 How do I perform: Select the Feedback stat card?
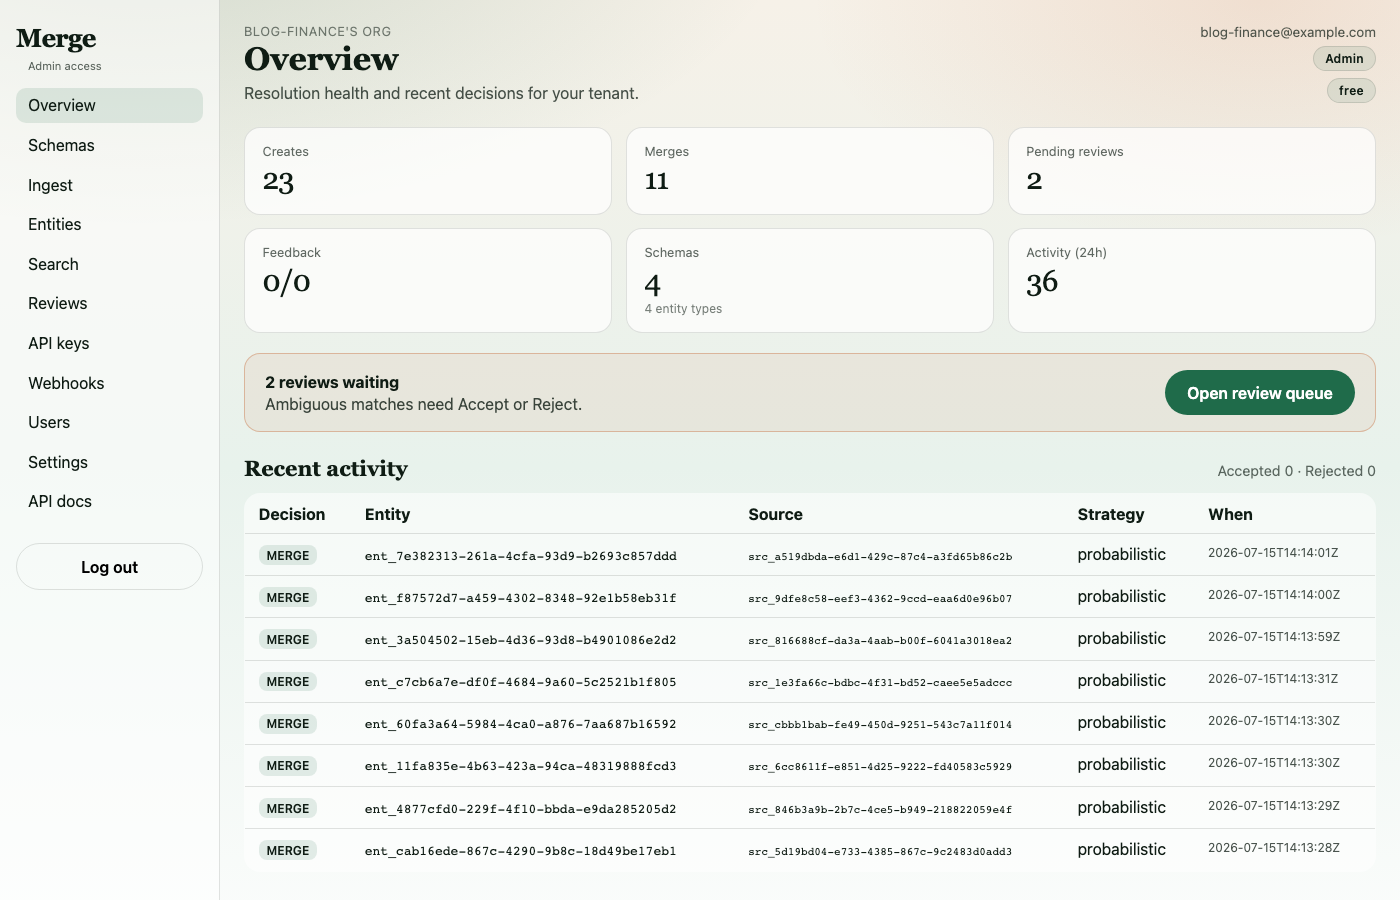tap(428, 281)
